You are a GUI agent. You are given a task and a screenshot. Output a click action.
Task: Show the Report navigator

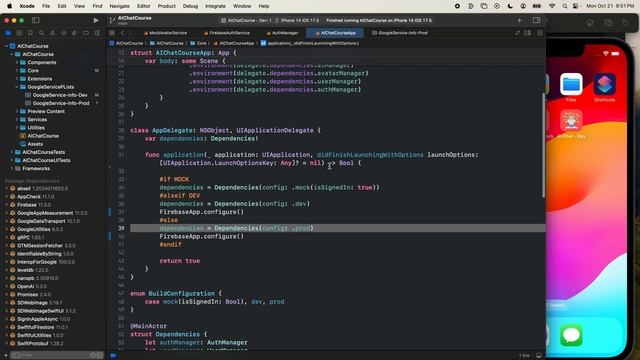(x=97, y=33)
